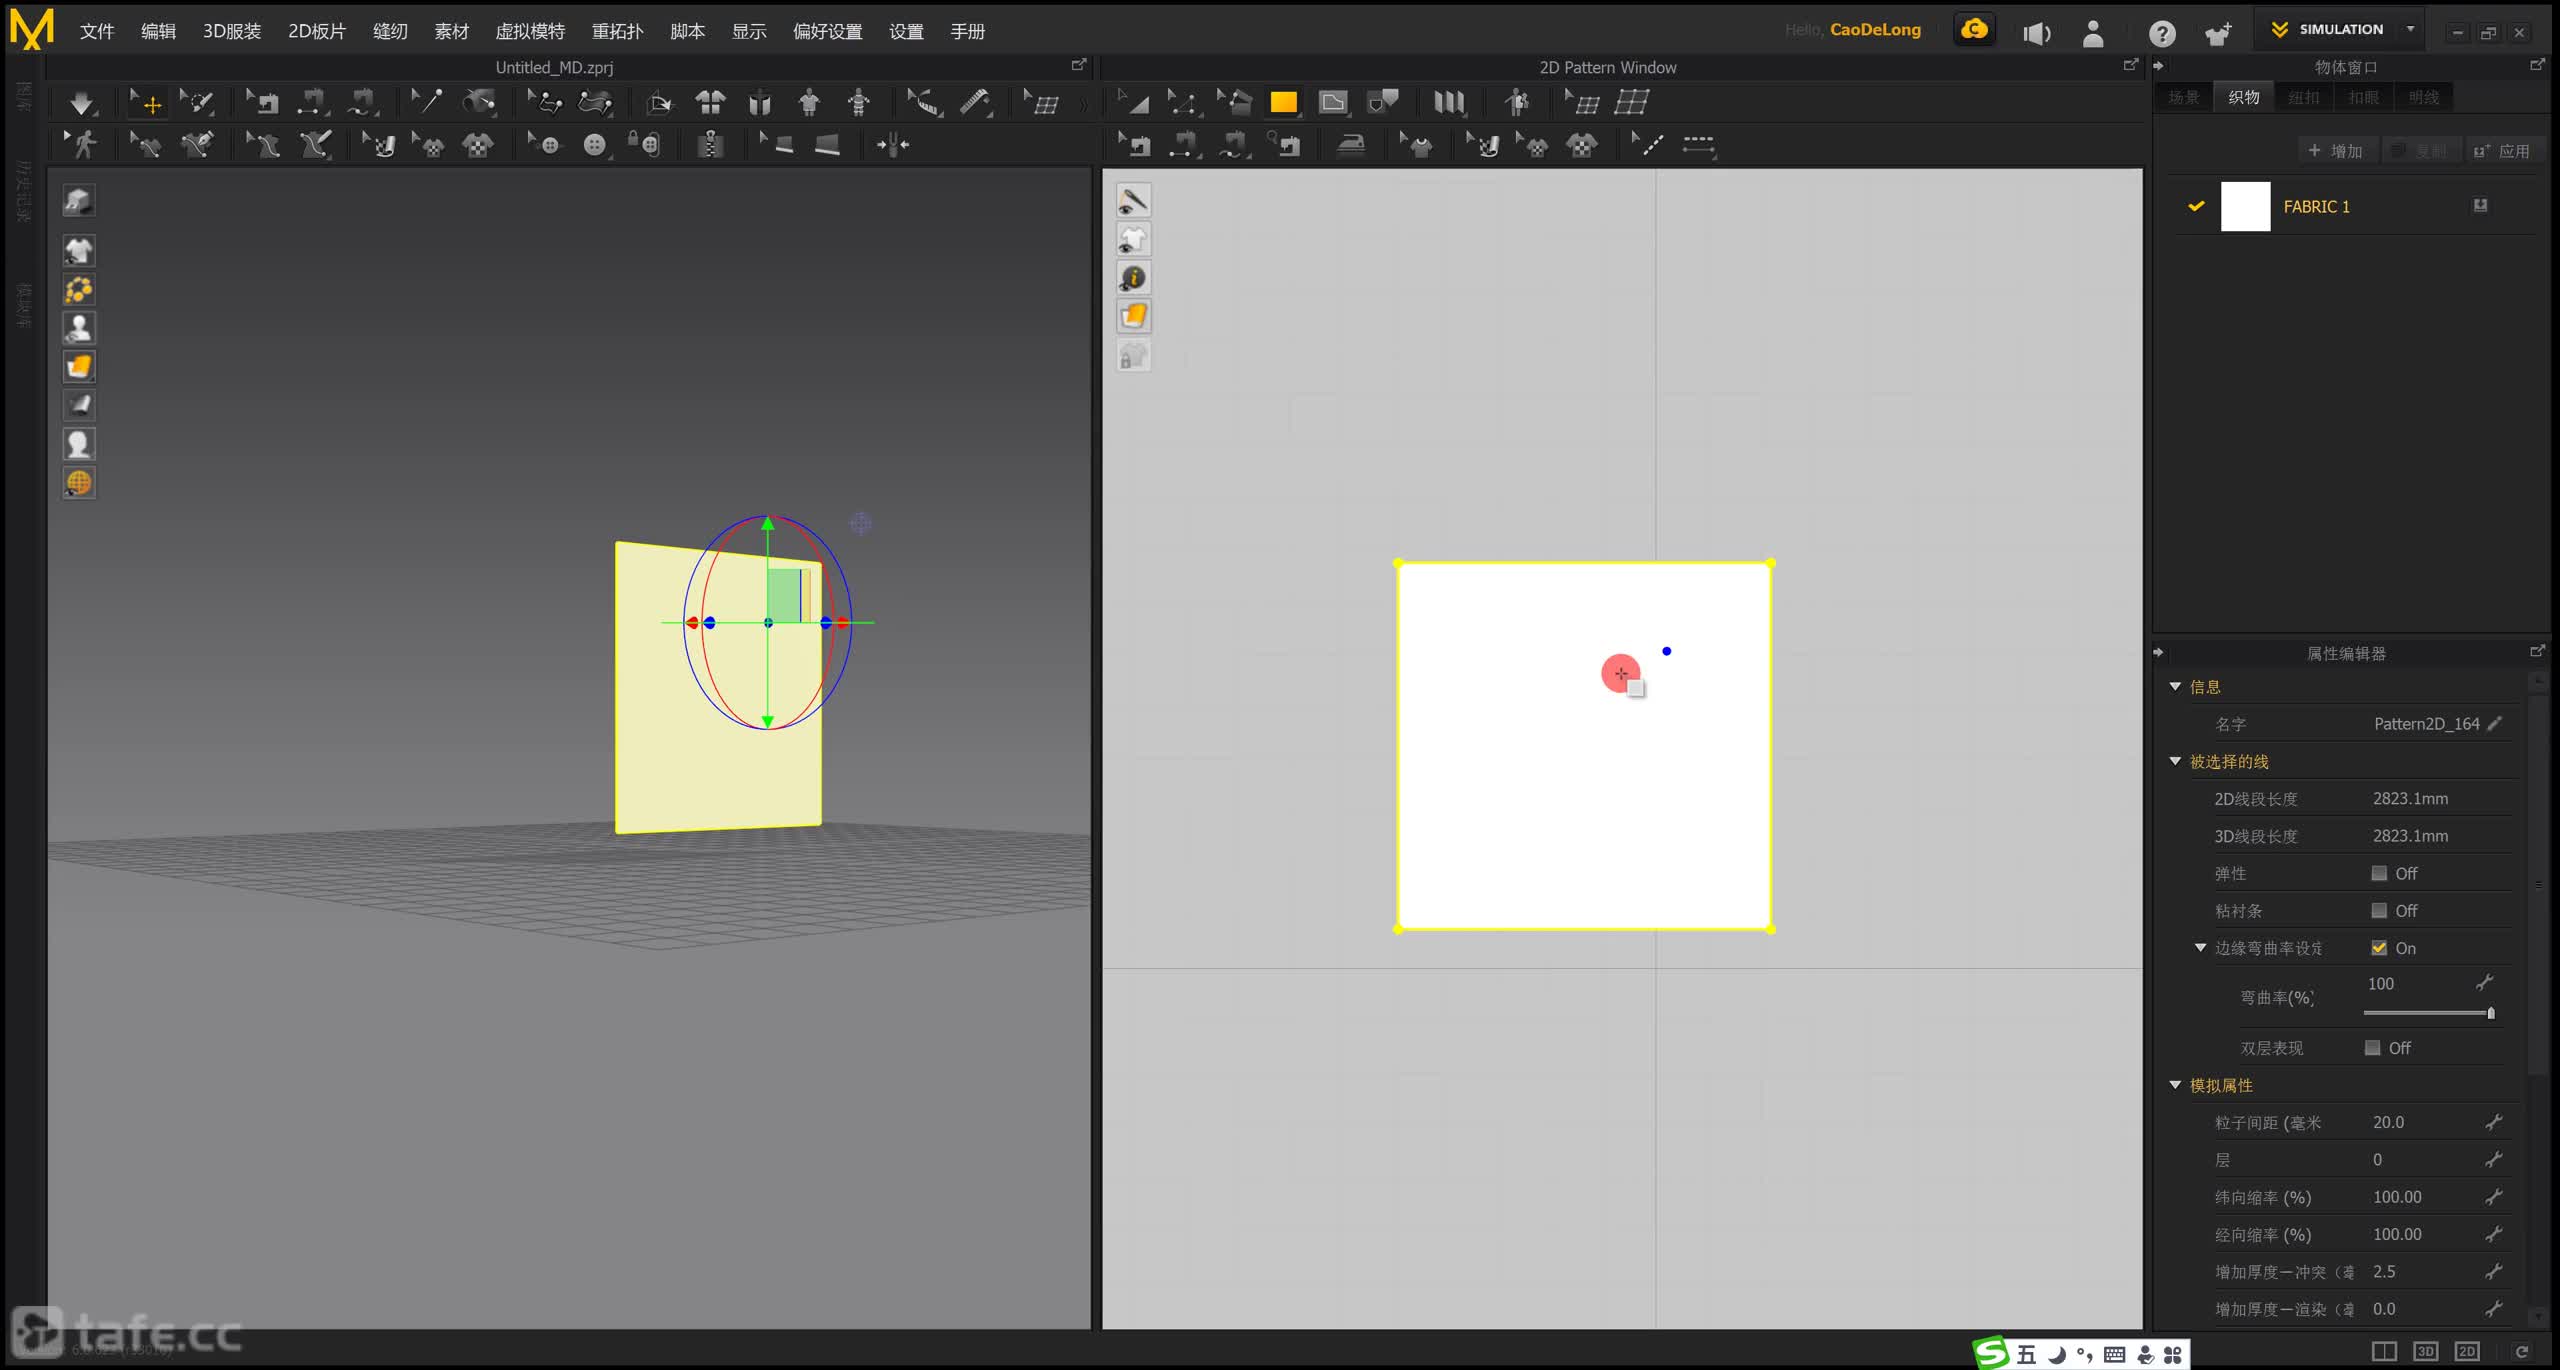Viewport: 2560px width, 1370px height.
Task: Select the tape measure tool
Action: point(975,102)
